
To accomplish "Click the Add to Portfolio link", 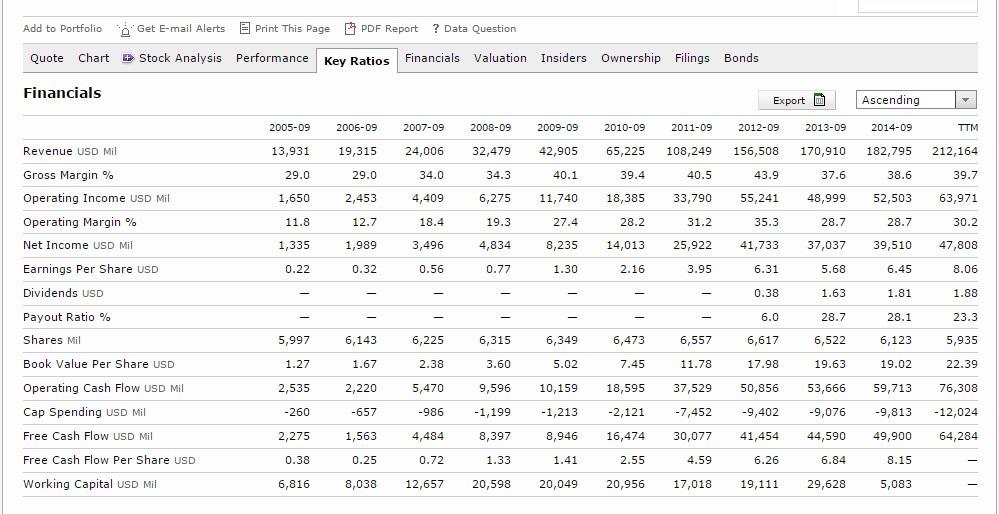I will [62, 29].
